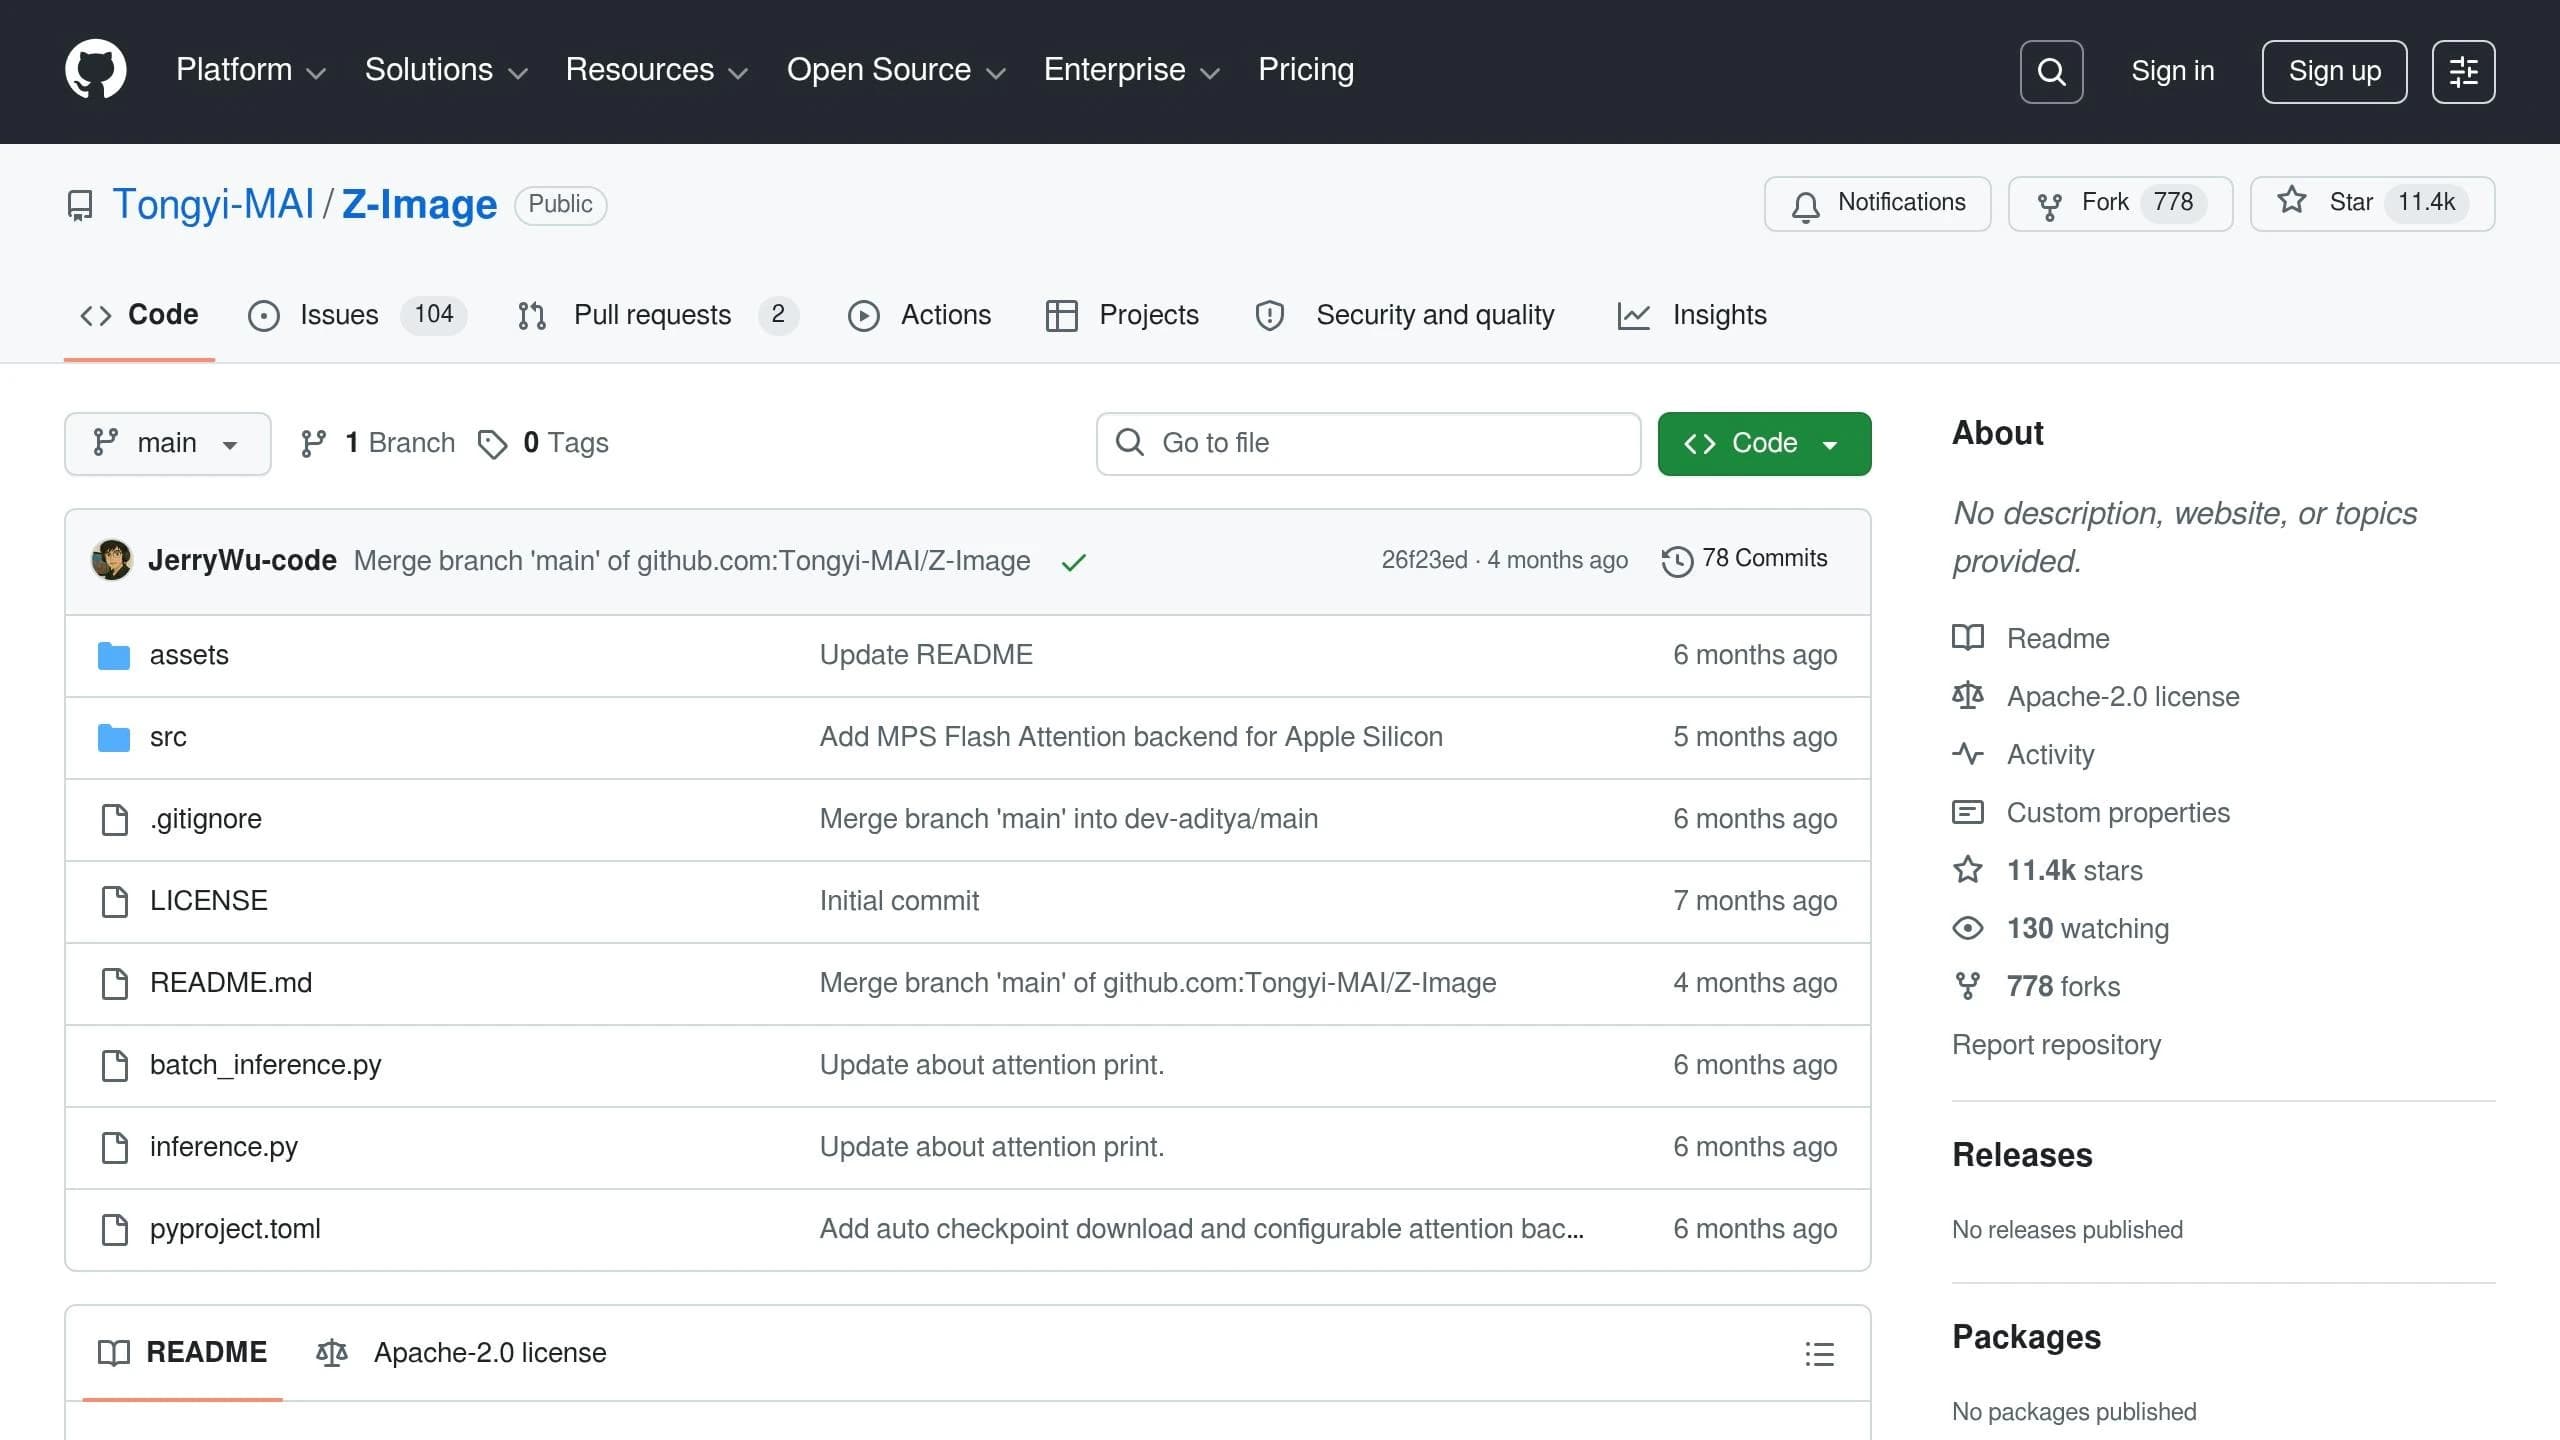This screenshot has width=2560, height=1440.
Task: Open the Packages heading link
Action: (2026, 1337)
